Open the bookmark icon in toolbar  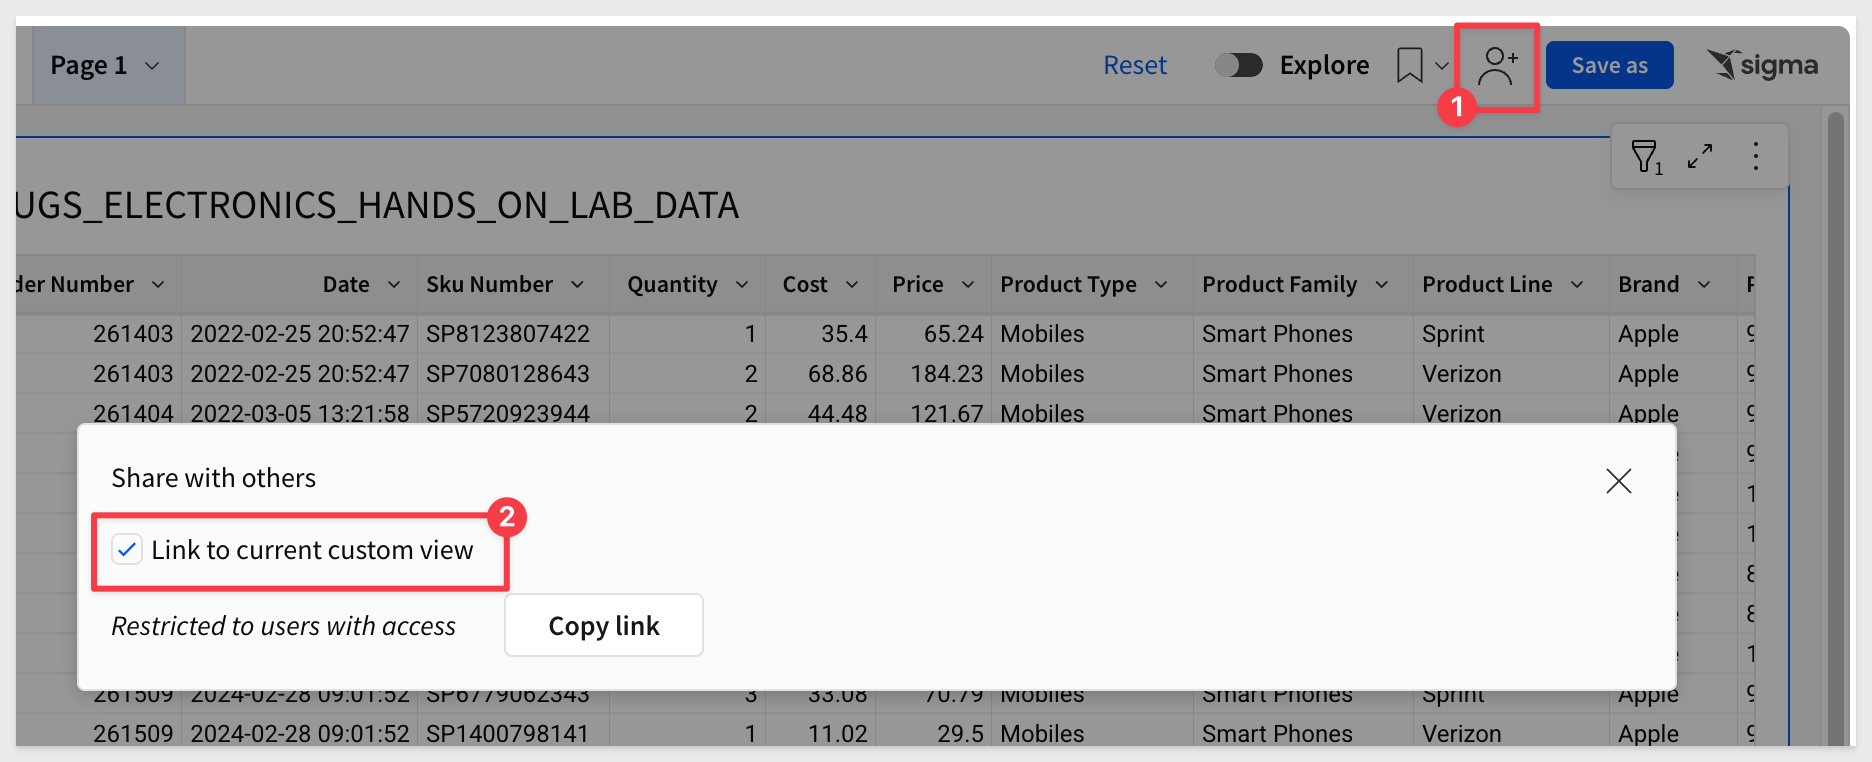point(1410,66)
